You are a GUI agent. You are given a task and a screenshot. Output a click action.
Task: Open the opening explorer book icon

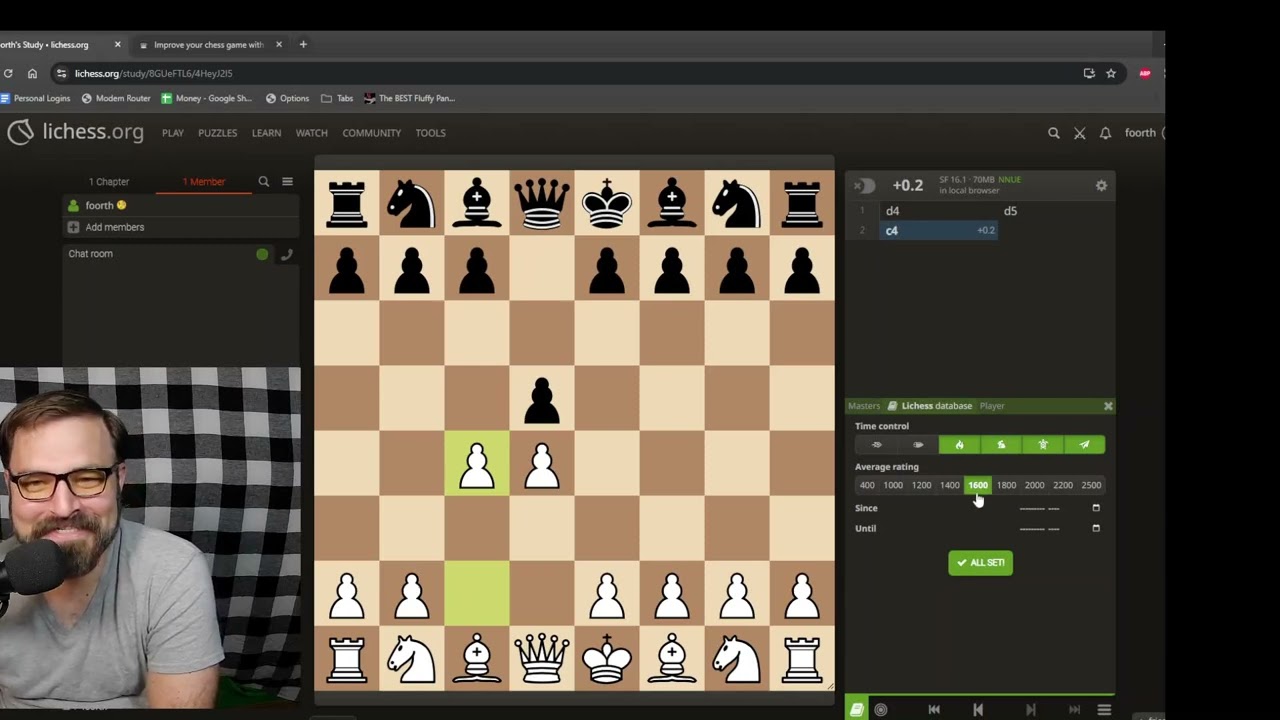coord(857,710)
